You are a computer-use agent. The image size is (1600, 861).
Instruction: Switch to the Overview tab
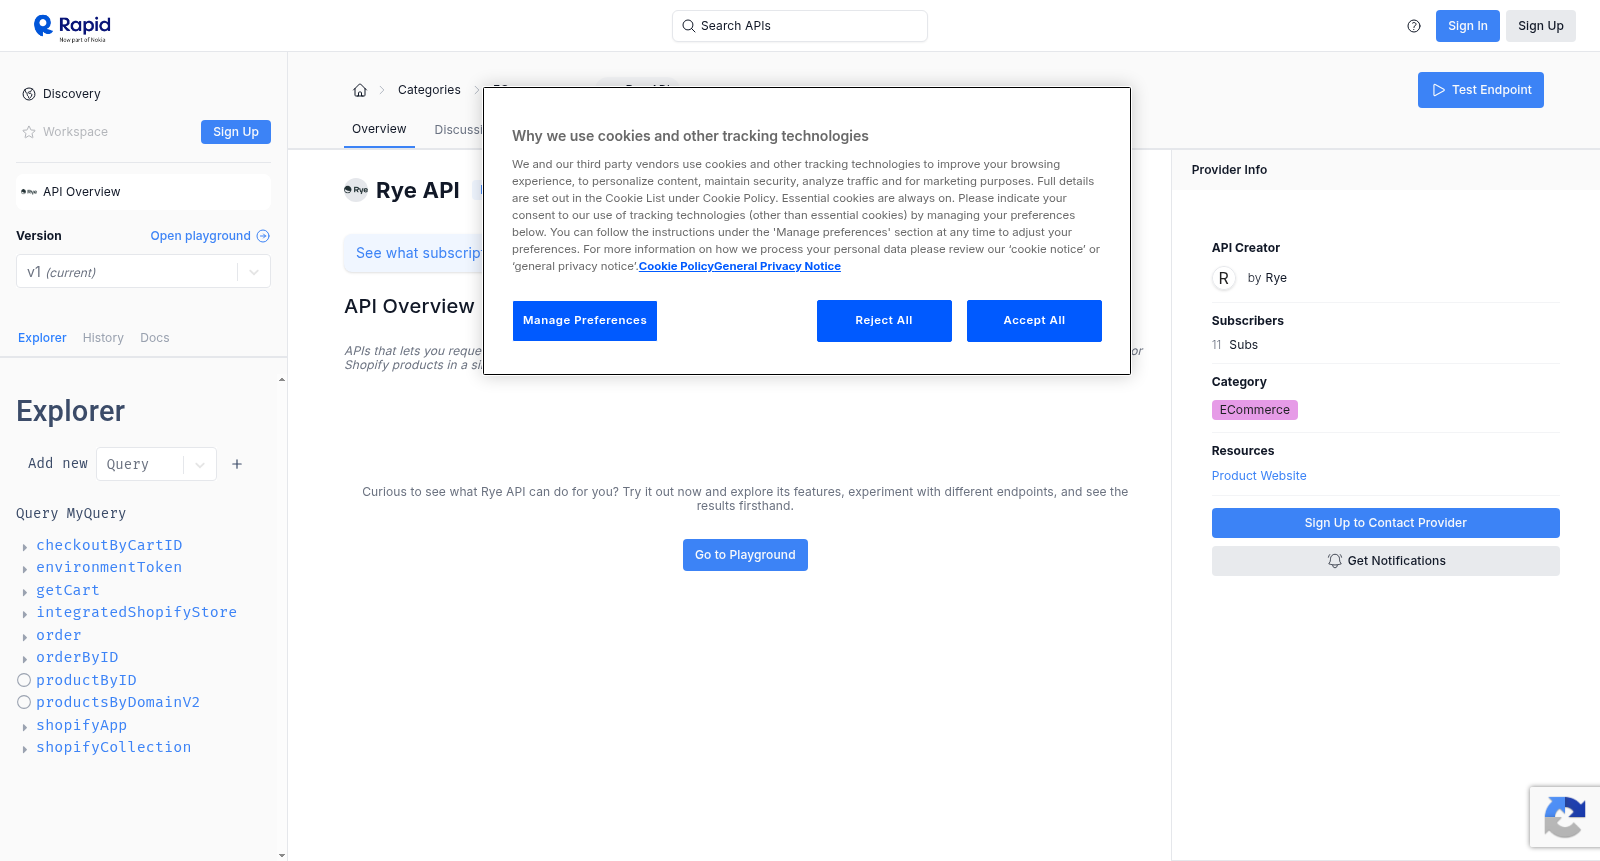(379, 129)
